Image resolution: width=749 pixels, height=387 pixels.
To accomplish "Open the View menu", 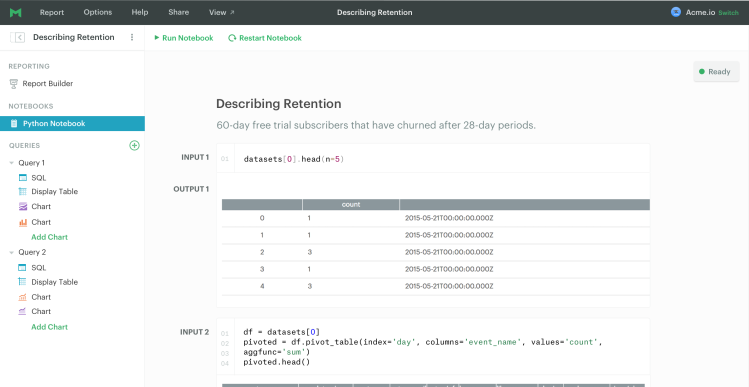I will (222, 12).
